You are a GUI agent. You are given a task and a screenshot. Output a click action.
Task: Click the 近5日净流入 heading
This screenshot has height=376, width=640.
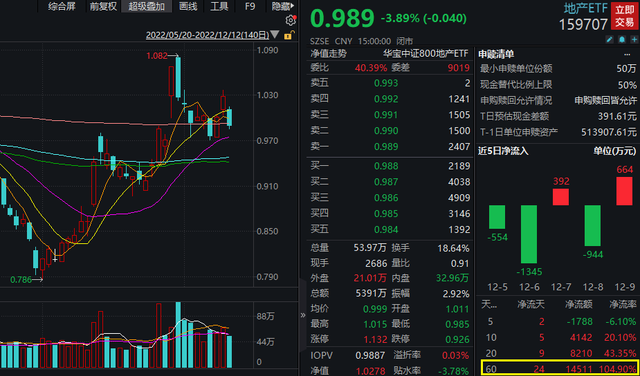pos(503,151)
